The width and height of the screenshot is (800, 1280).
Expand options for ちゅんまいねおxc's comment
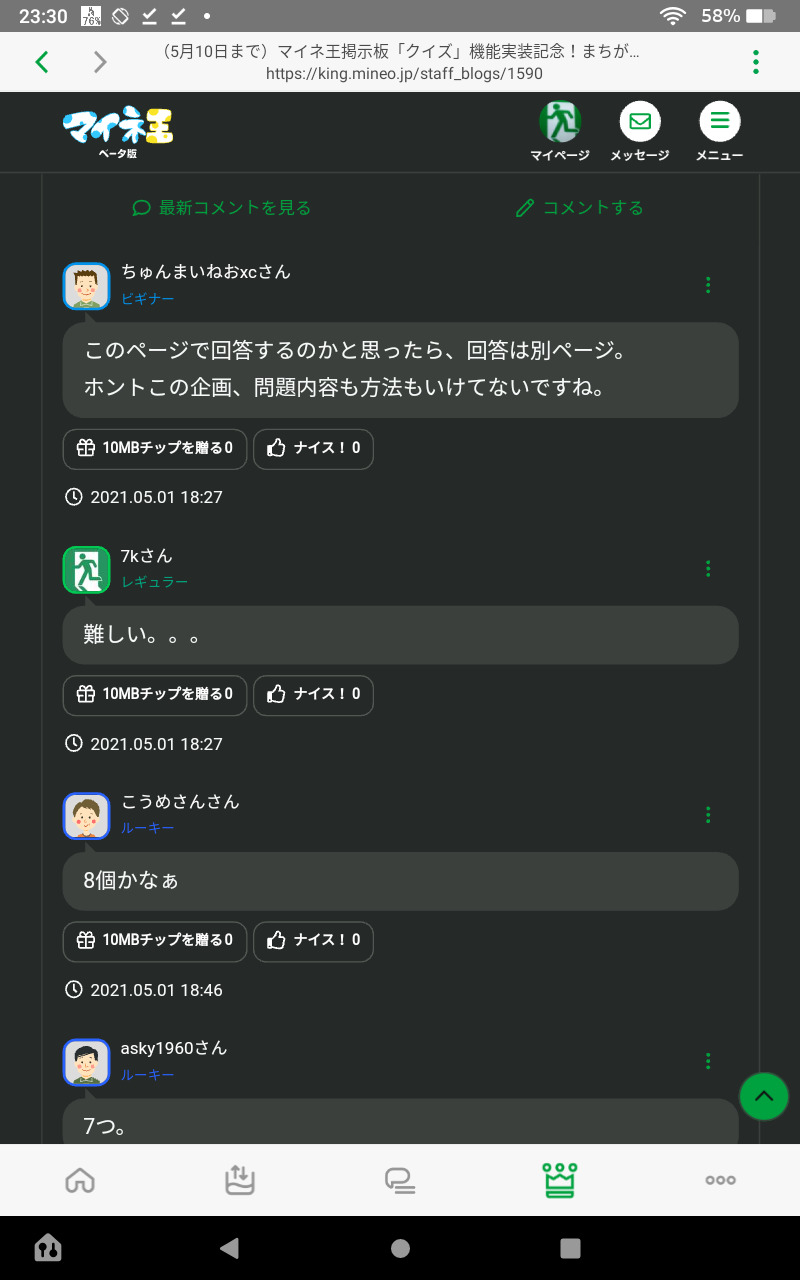(x=708, y=285)
